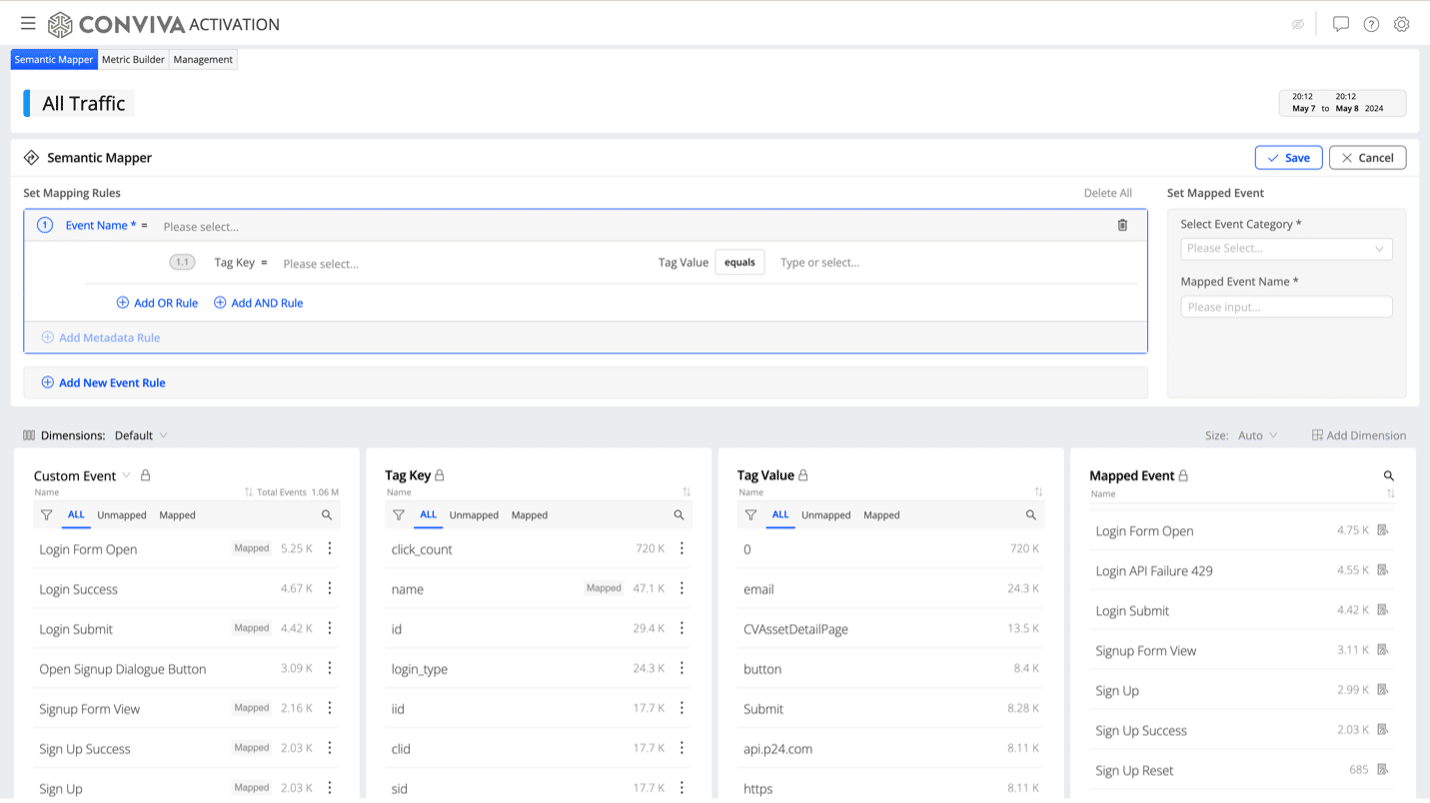This screenshot has height=803, width=1430.
Task: Click the chat feedback icon in header
Action: (1341, 24)
